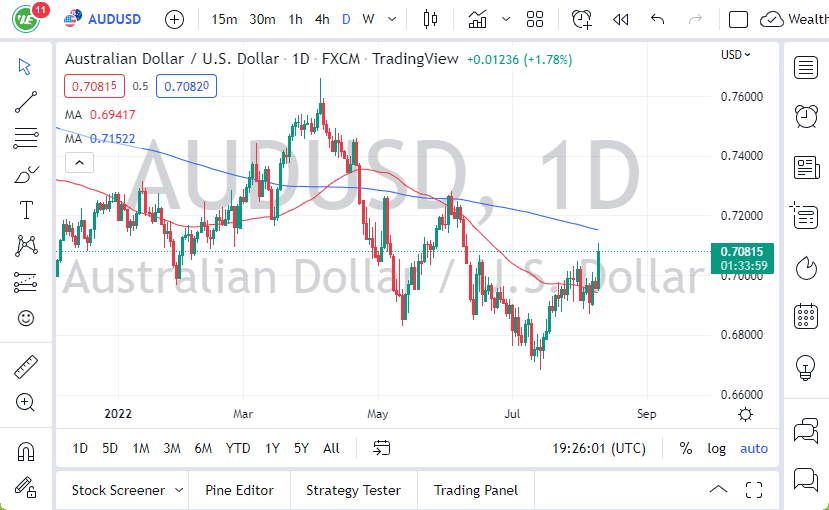
Task: Click the AUDUSD symbol search field
Action: pyautogui.click(x=114, y=19)
